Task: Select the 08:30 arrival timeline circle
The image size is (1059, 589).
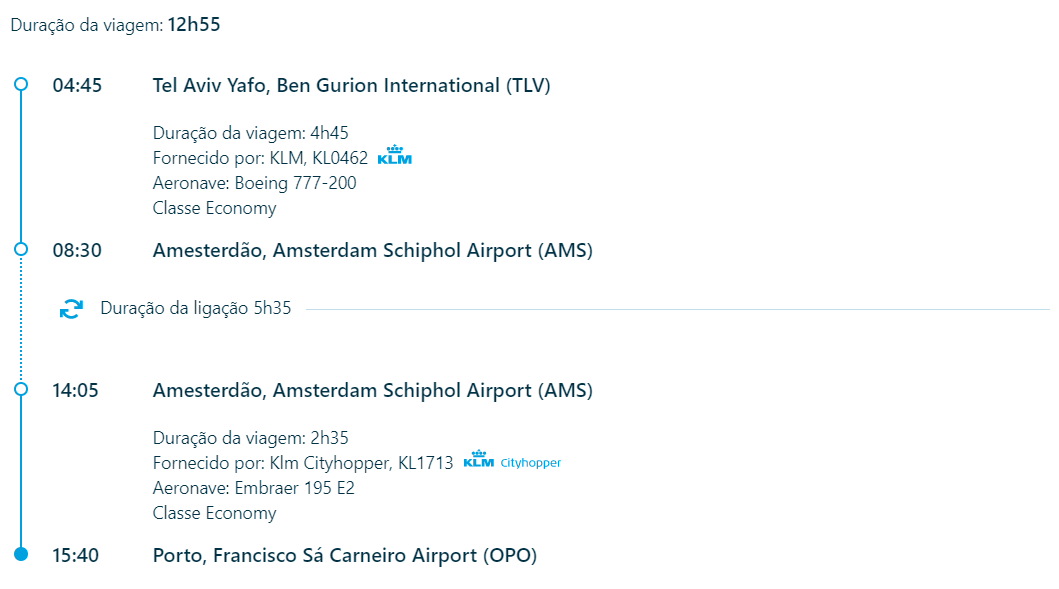Action: 21,249
